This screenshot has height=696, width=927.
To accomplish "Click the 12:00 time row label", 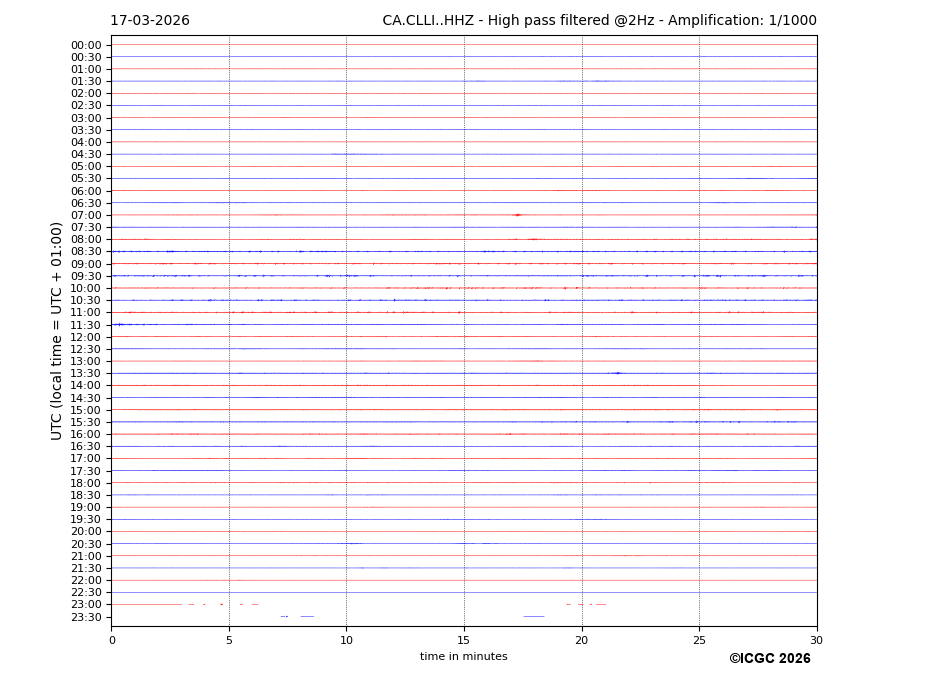I will tap(86, 337).
